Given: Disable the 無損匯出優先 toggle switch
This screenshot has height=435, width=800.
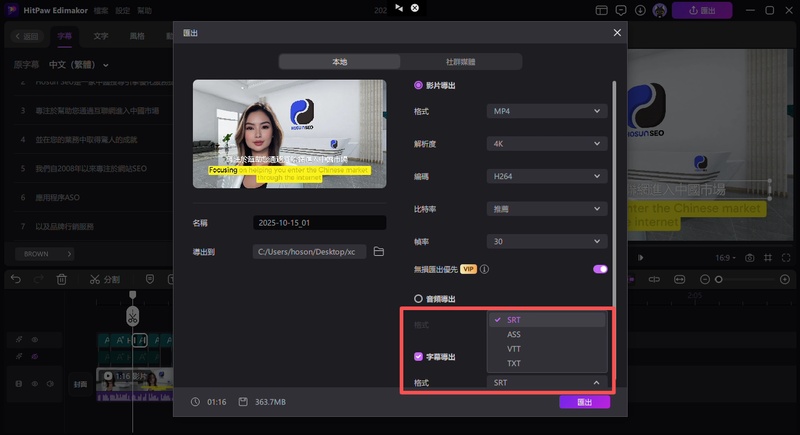Looking at the screenshot, I should [x=600, y=269].
